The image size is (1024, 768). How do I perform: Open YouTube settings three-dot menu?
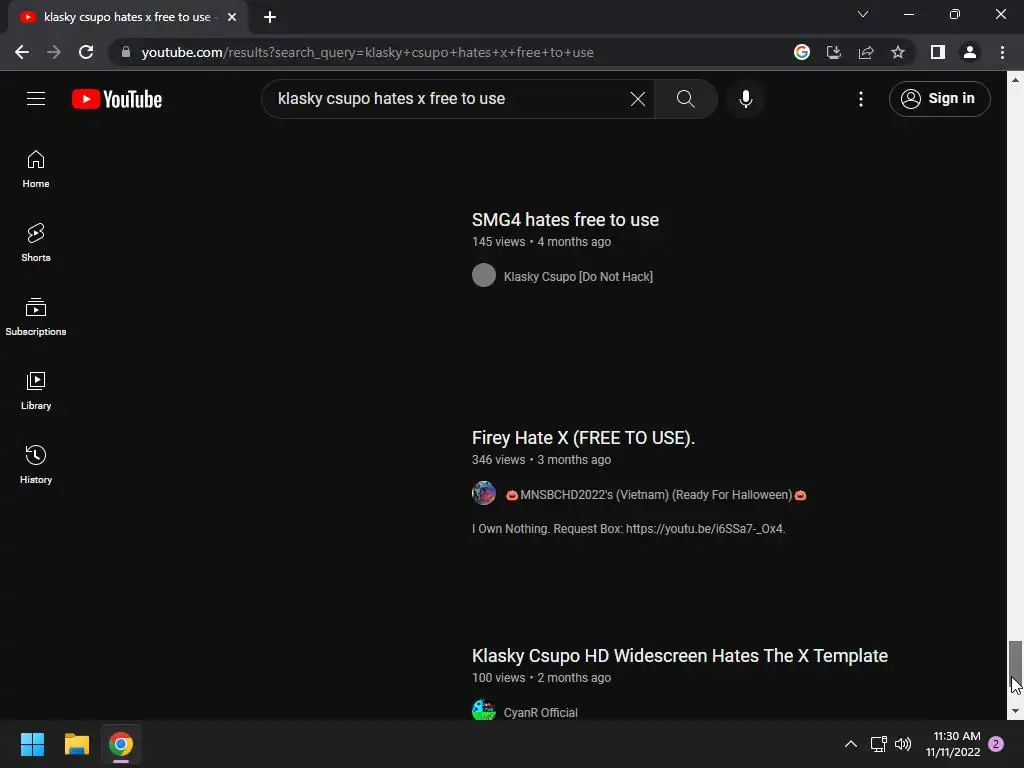tap(861, 99)
